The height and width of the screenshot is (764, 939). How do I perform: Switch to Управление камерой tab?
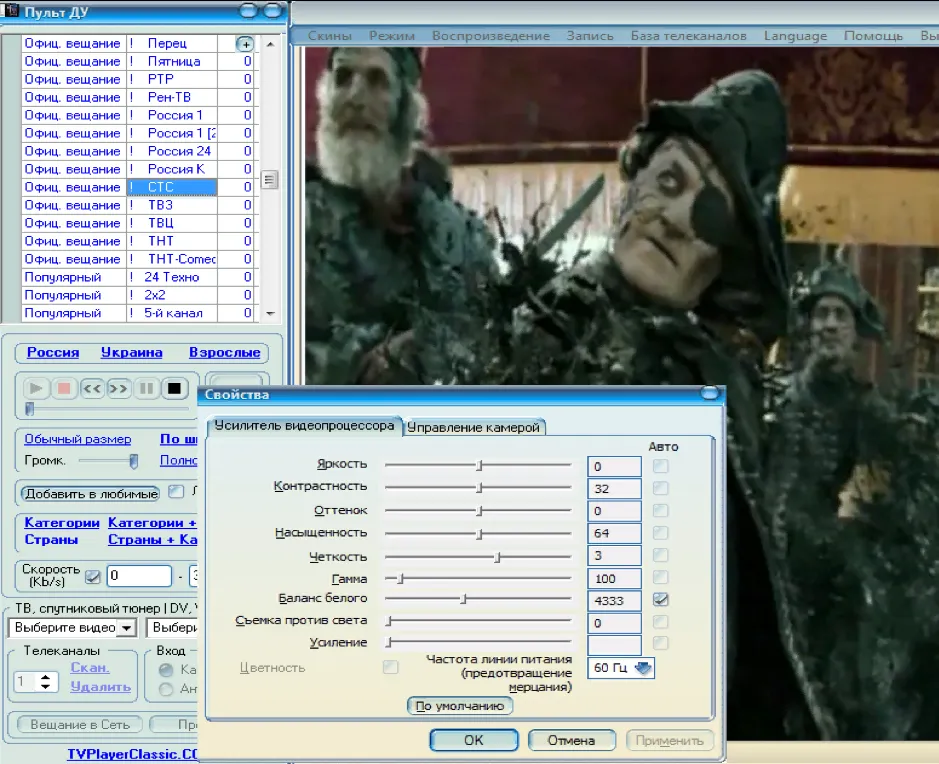[474, 428]
